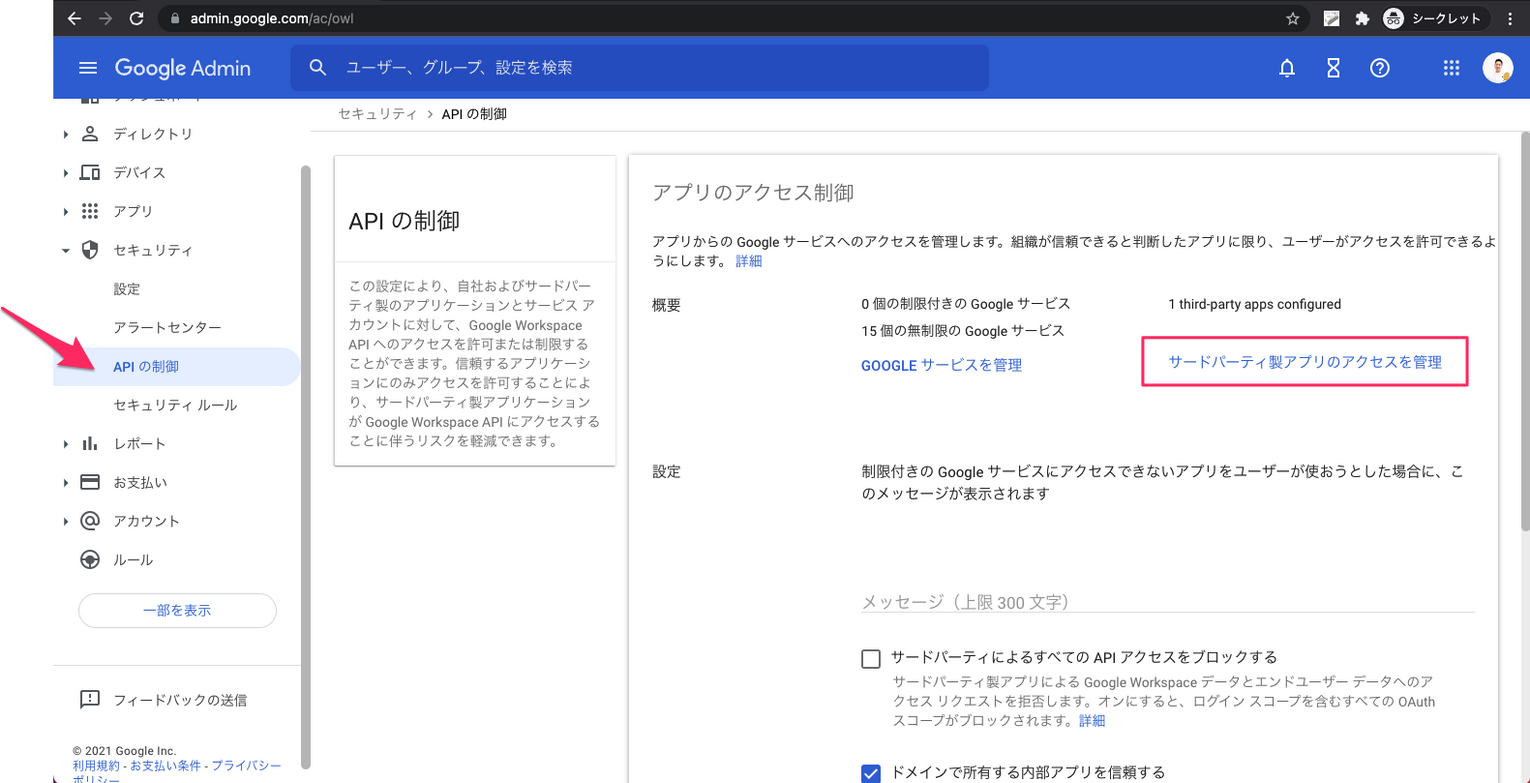Image resolution: width=1530 pixels, height=783 pixels.
Task: Click the アカウント at-sign icon
Action: 90,521
